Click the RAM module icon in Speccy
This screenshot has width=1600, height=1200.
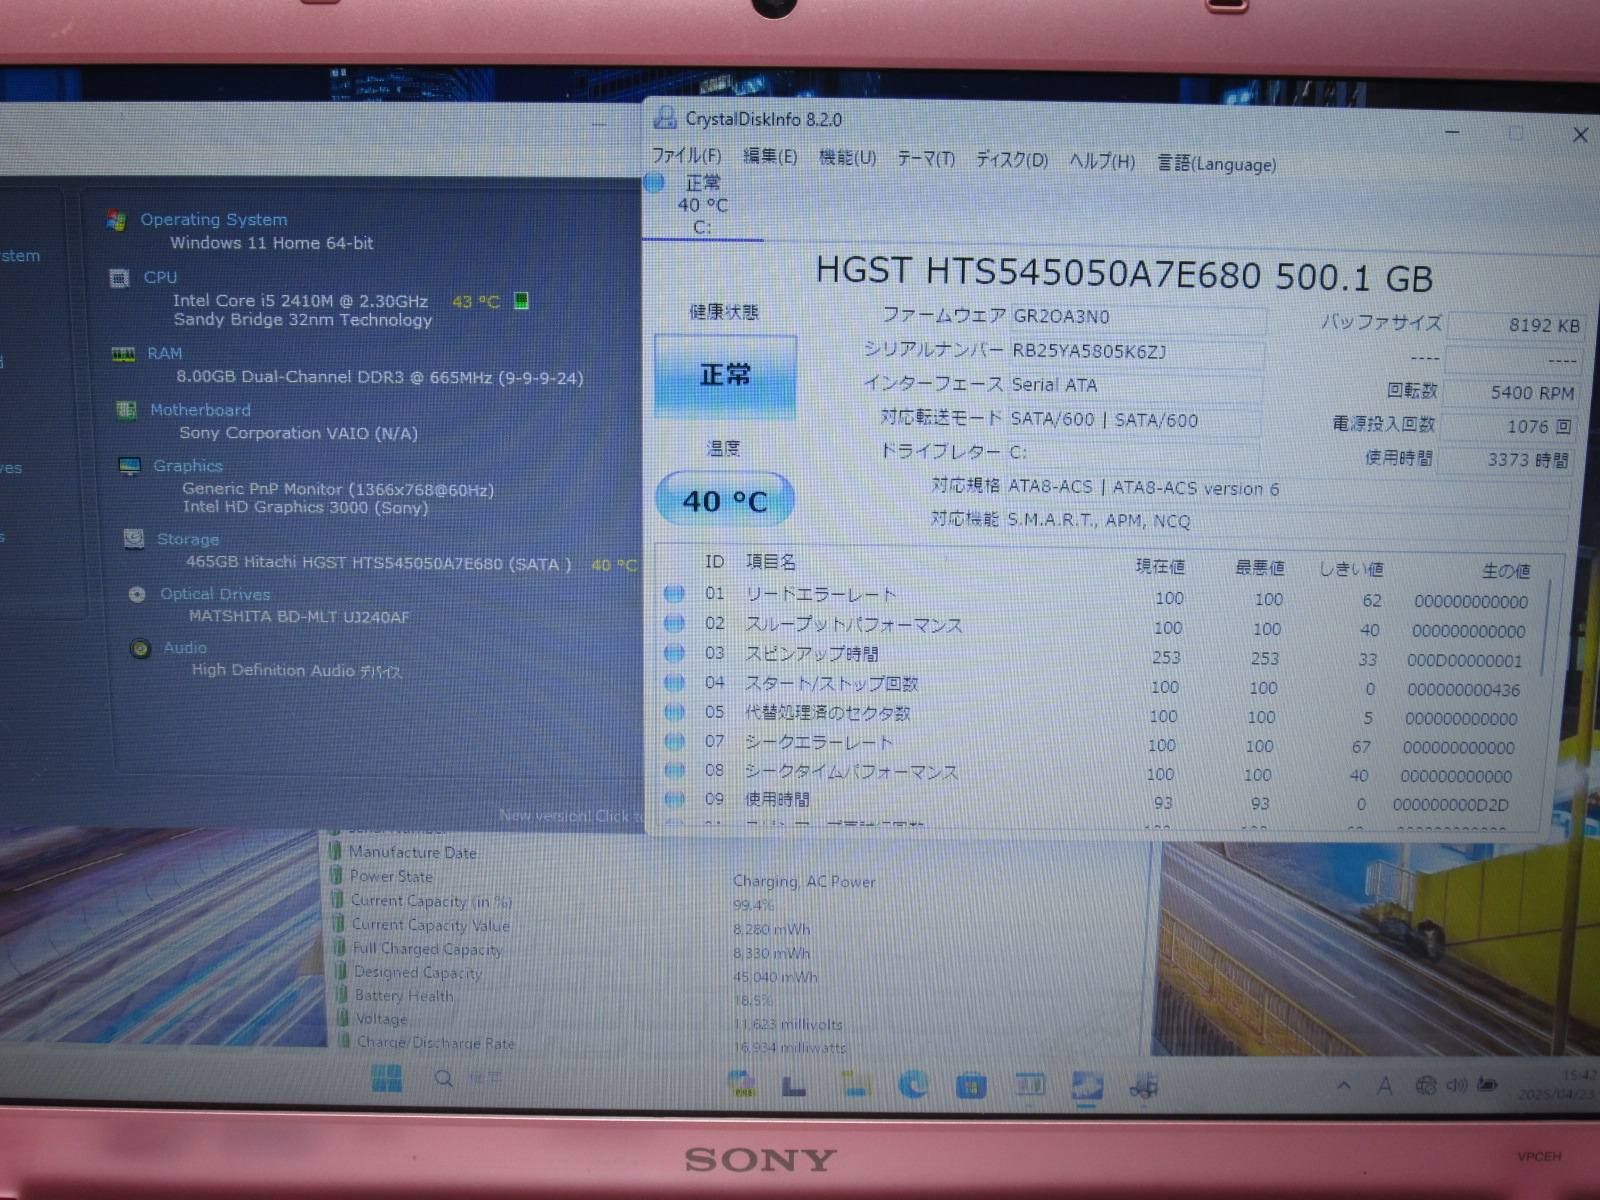tap(123, 354)
